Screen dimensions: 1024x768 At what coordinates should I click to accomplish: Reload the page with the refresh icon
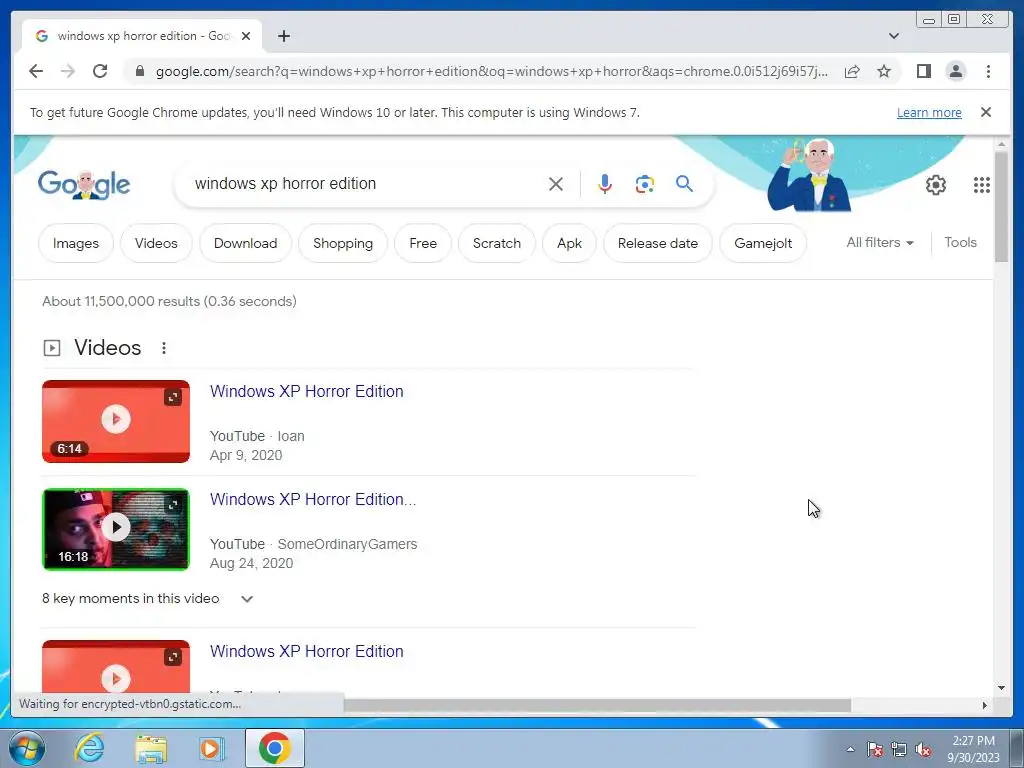click(100, 71)
